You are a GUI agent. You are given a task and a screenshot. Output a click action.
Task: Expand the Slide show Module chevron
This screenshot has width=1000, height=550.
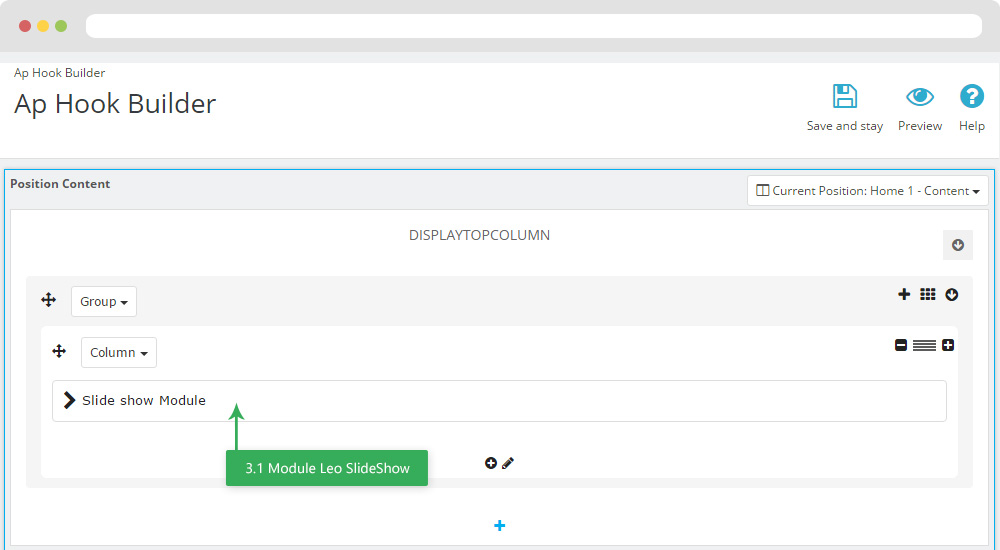click(x=69, y=400)
